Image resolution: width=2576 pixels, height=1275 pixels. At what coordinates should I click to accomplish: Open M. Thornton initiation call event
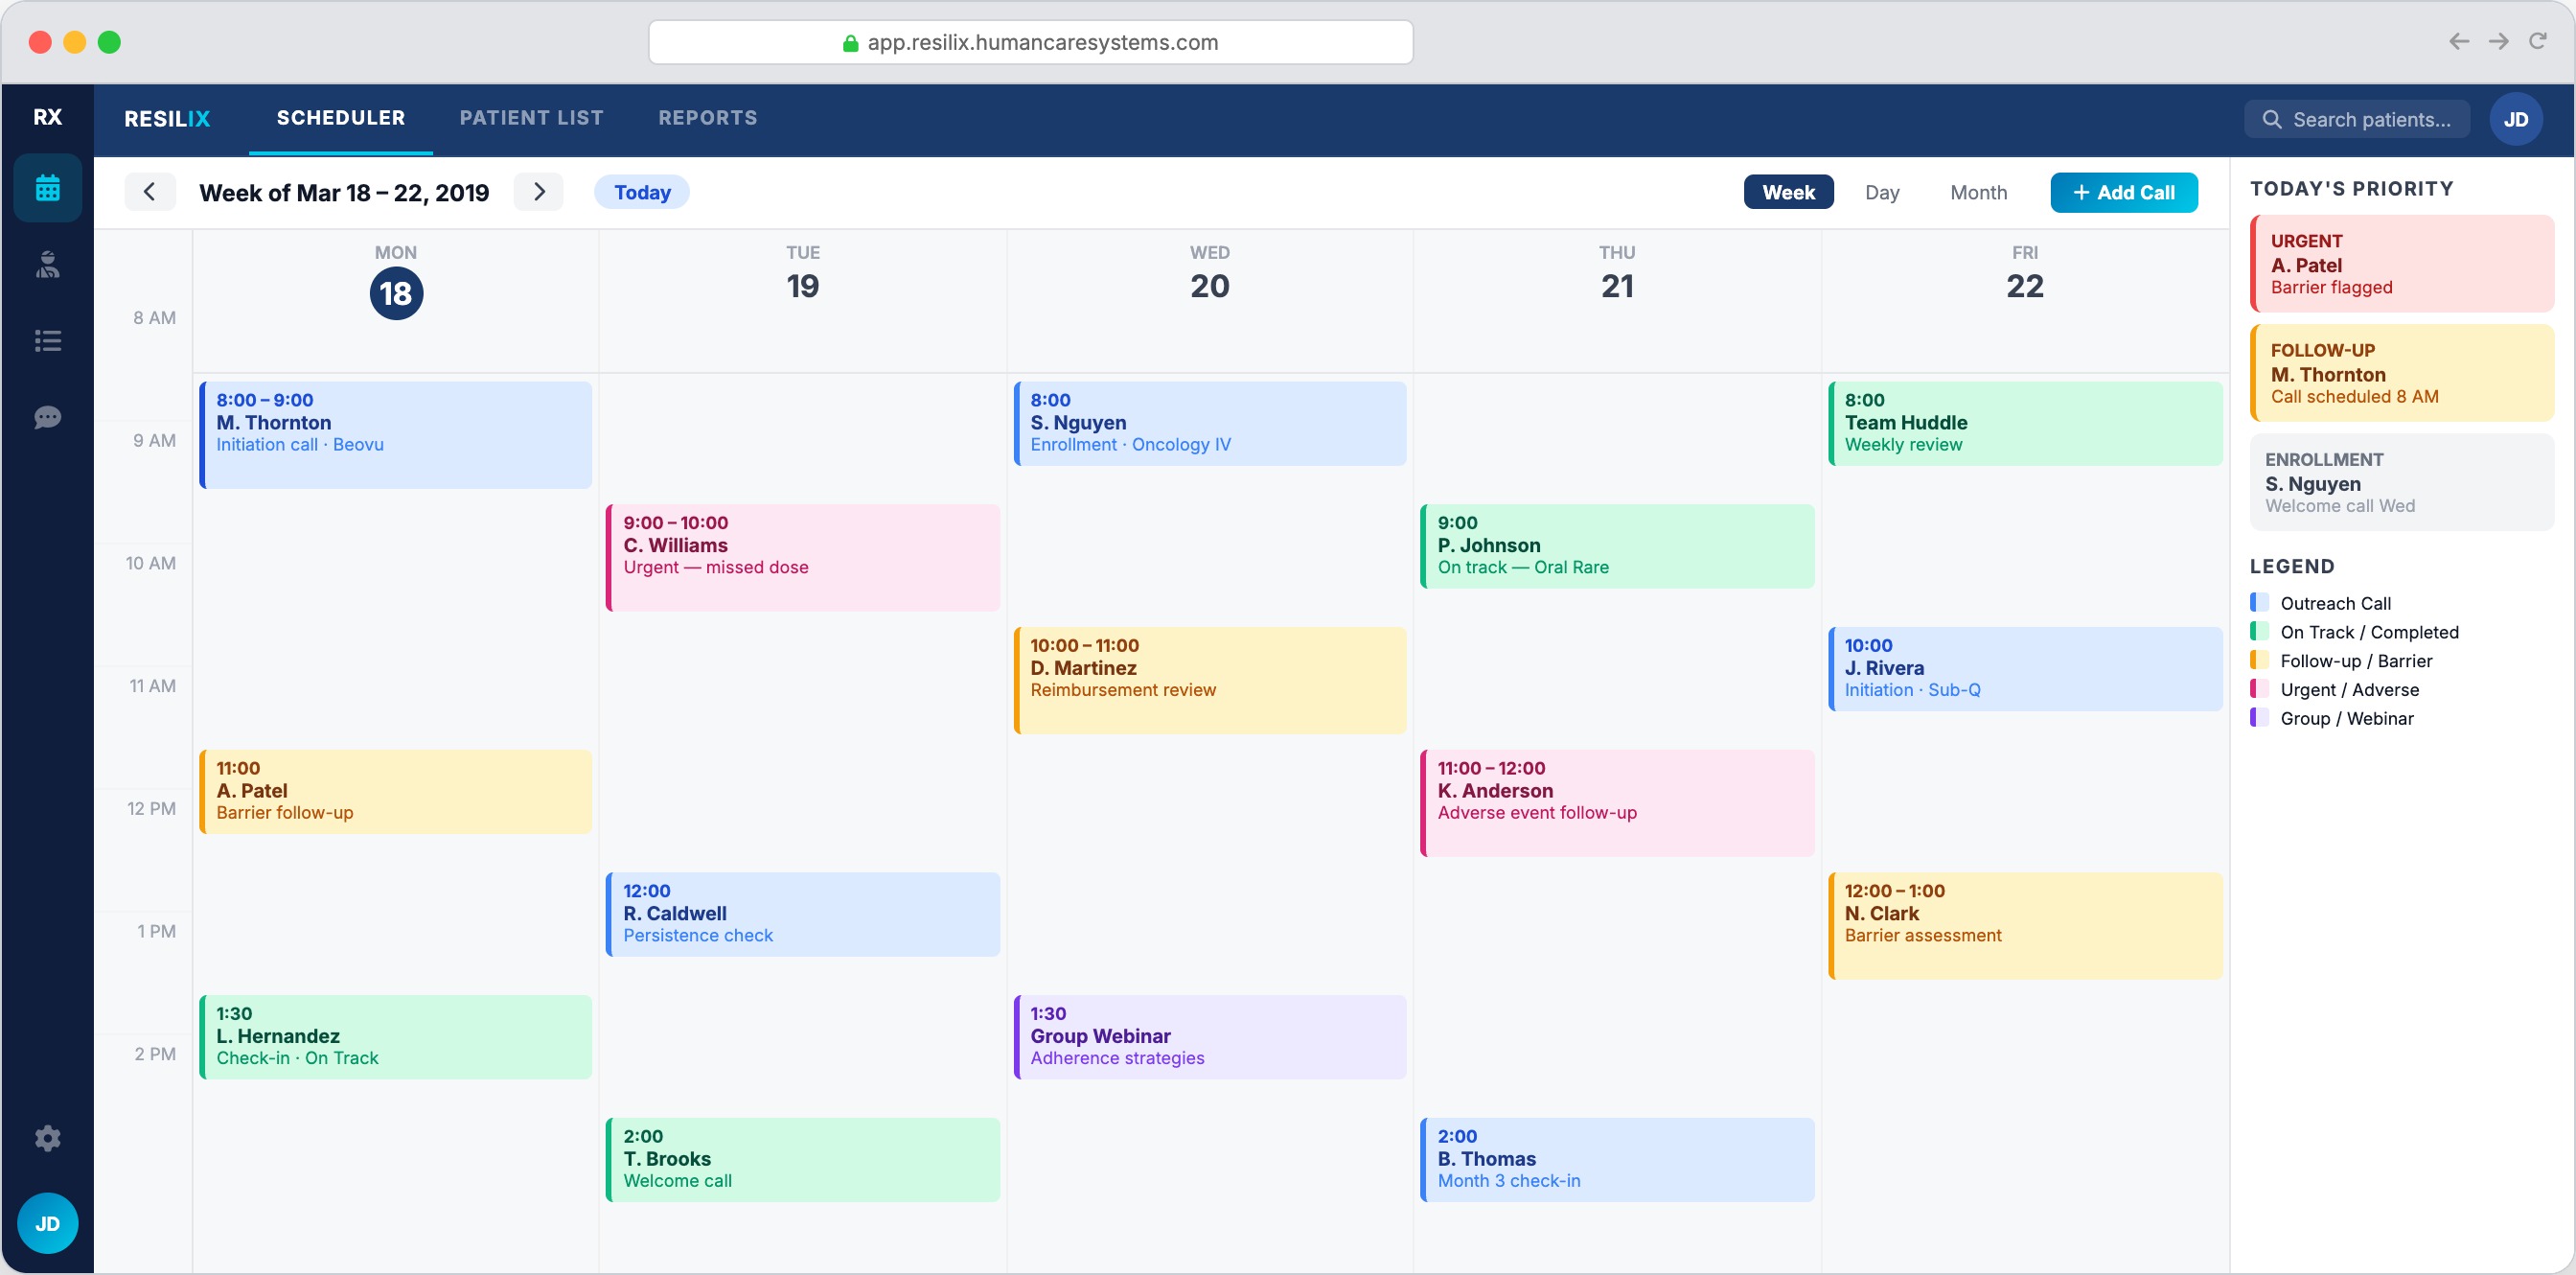pyautogui.click(x=396, y=435)
